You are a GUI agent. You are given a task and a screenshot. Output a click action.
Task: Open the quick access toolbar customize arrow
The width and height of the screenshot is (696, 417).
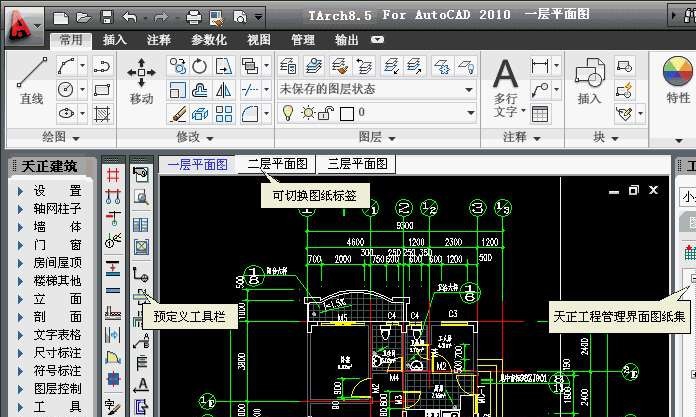[258, 18]
